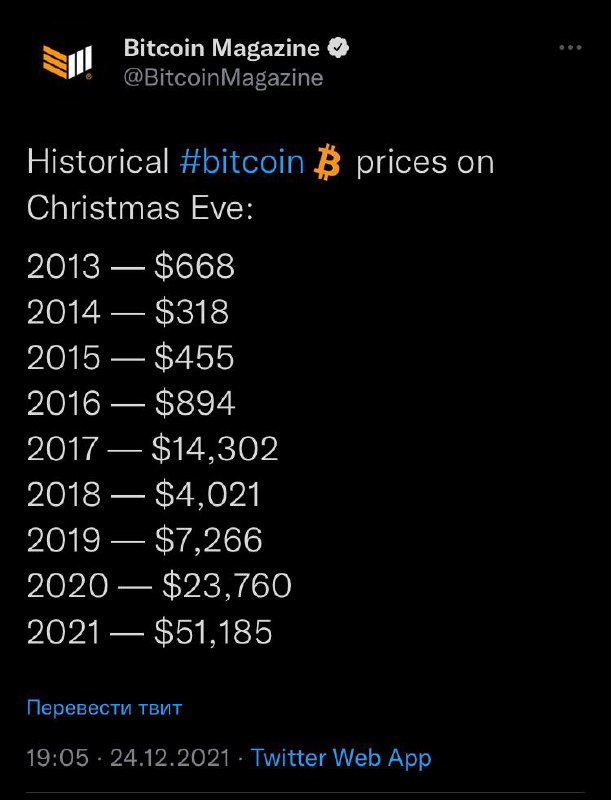This screenshot has height=800, width=611.
Task: Open the three-dot tweet options menu
Action: [x=569, y=48]
